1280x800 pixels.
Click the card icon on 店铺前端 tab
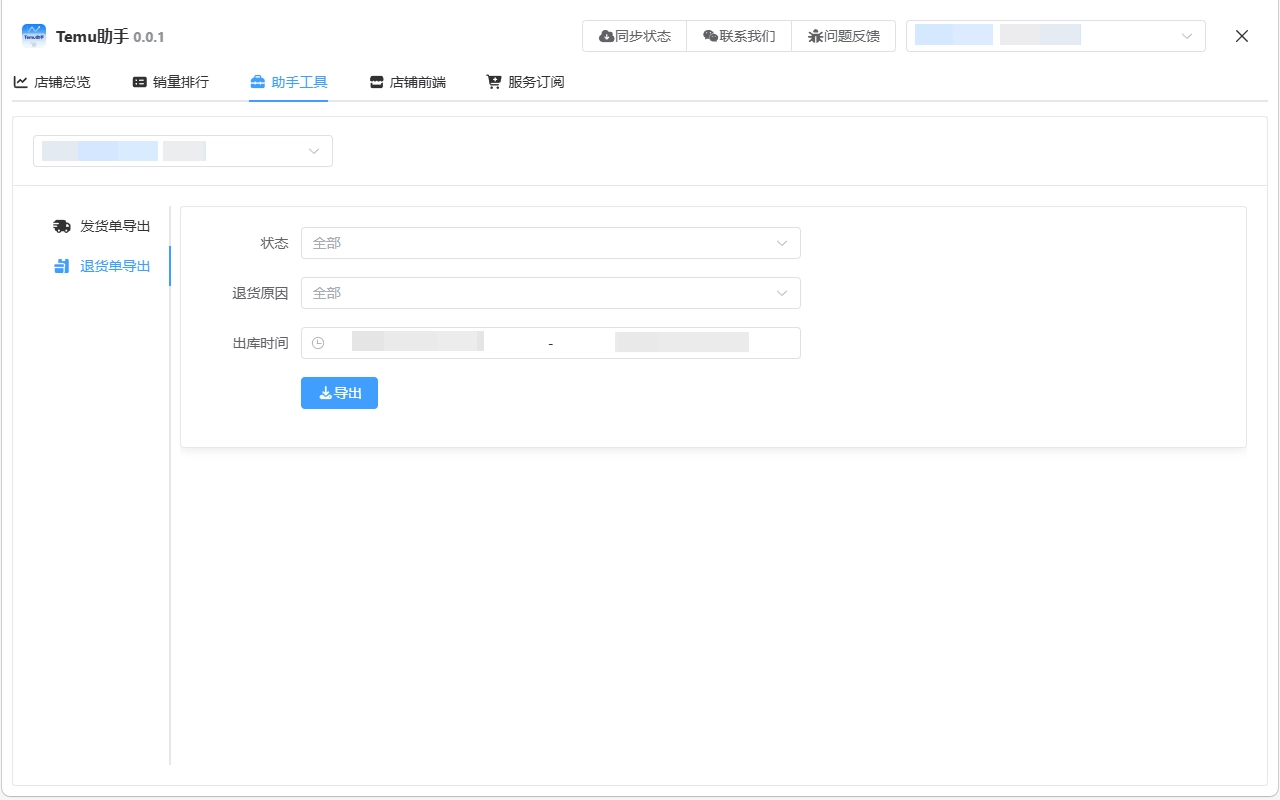[375, 81]
